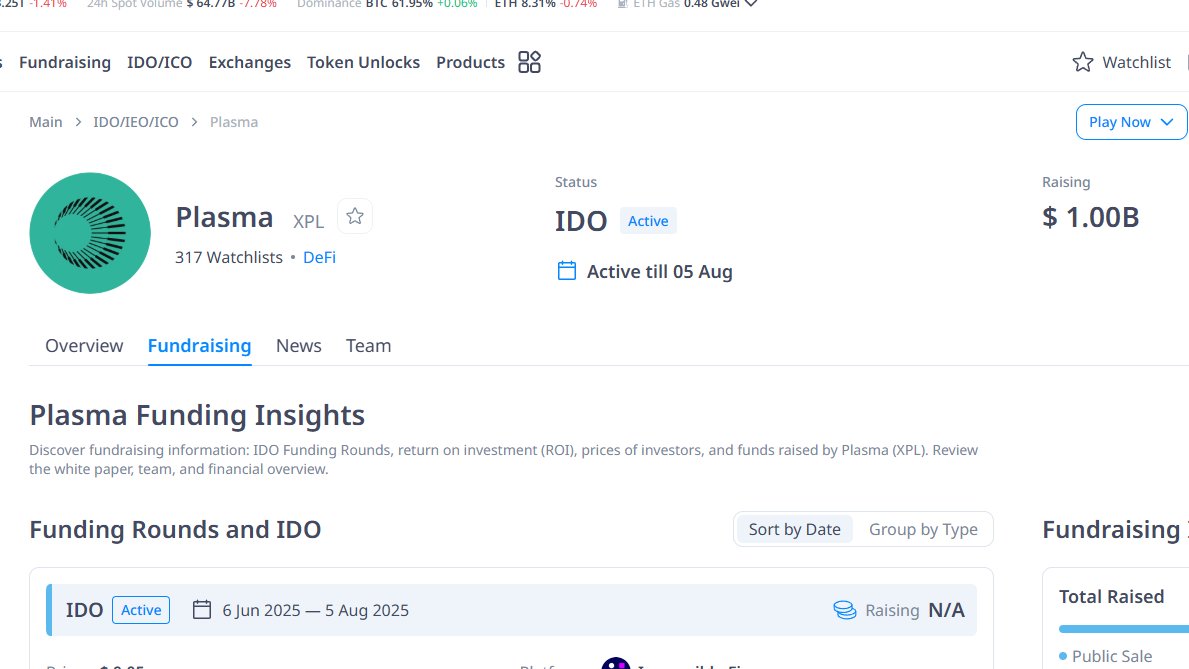Switch to the News tab
Screen dimensions: 1189x669
[x=299, y=346]
